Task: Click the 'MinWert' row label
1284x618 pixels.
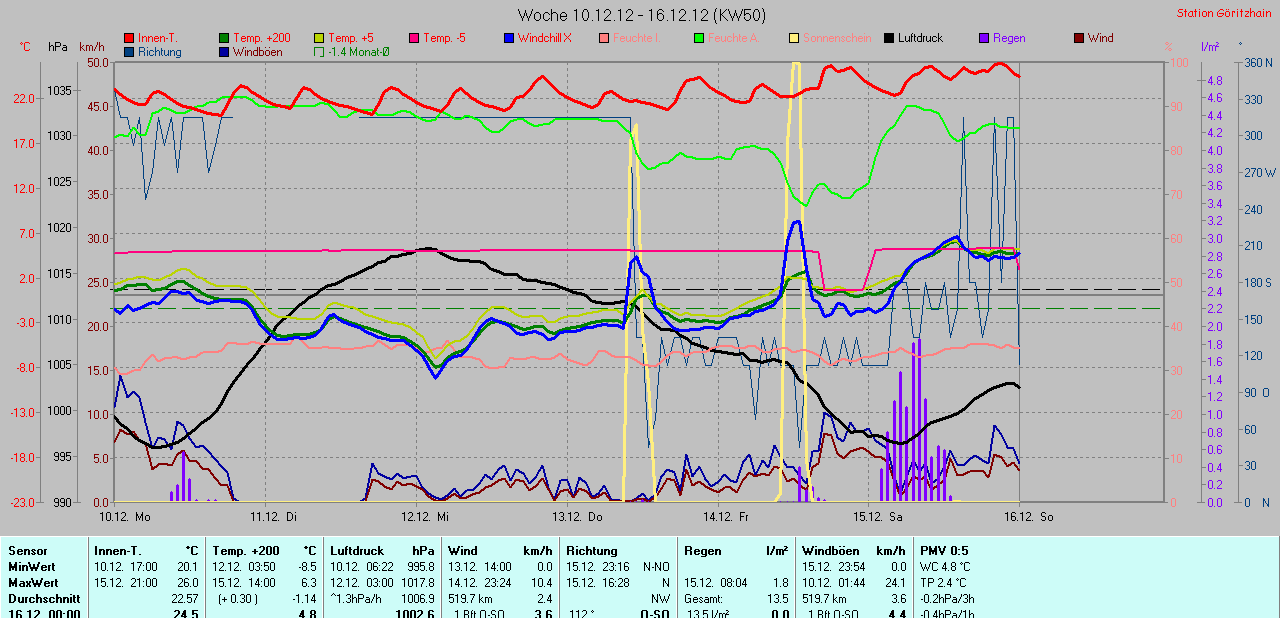Action: 31,566
